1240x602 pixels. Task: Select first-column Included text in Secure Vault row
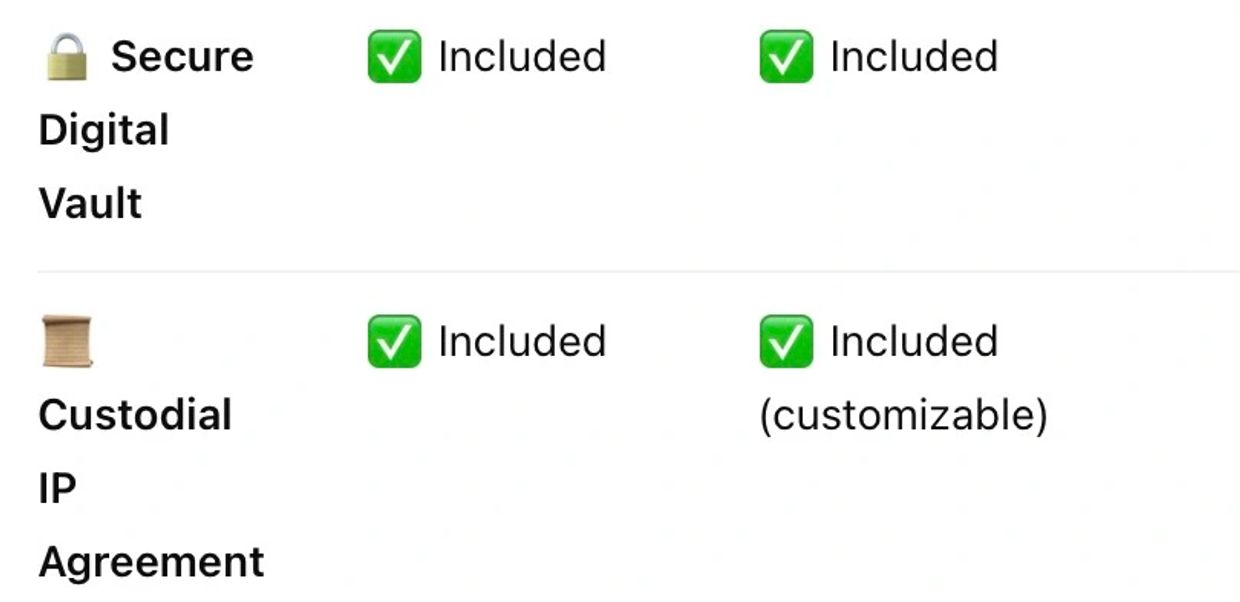(x=522, y=57)
